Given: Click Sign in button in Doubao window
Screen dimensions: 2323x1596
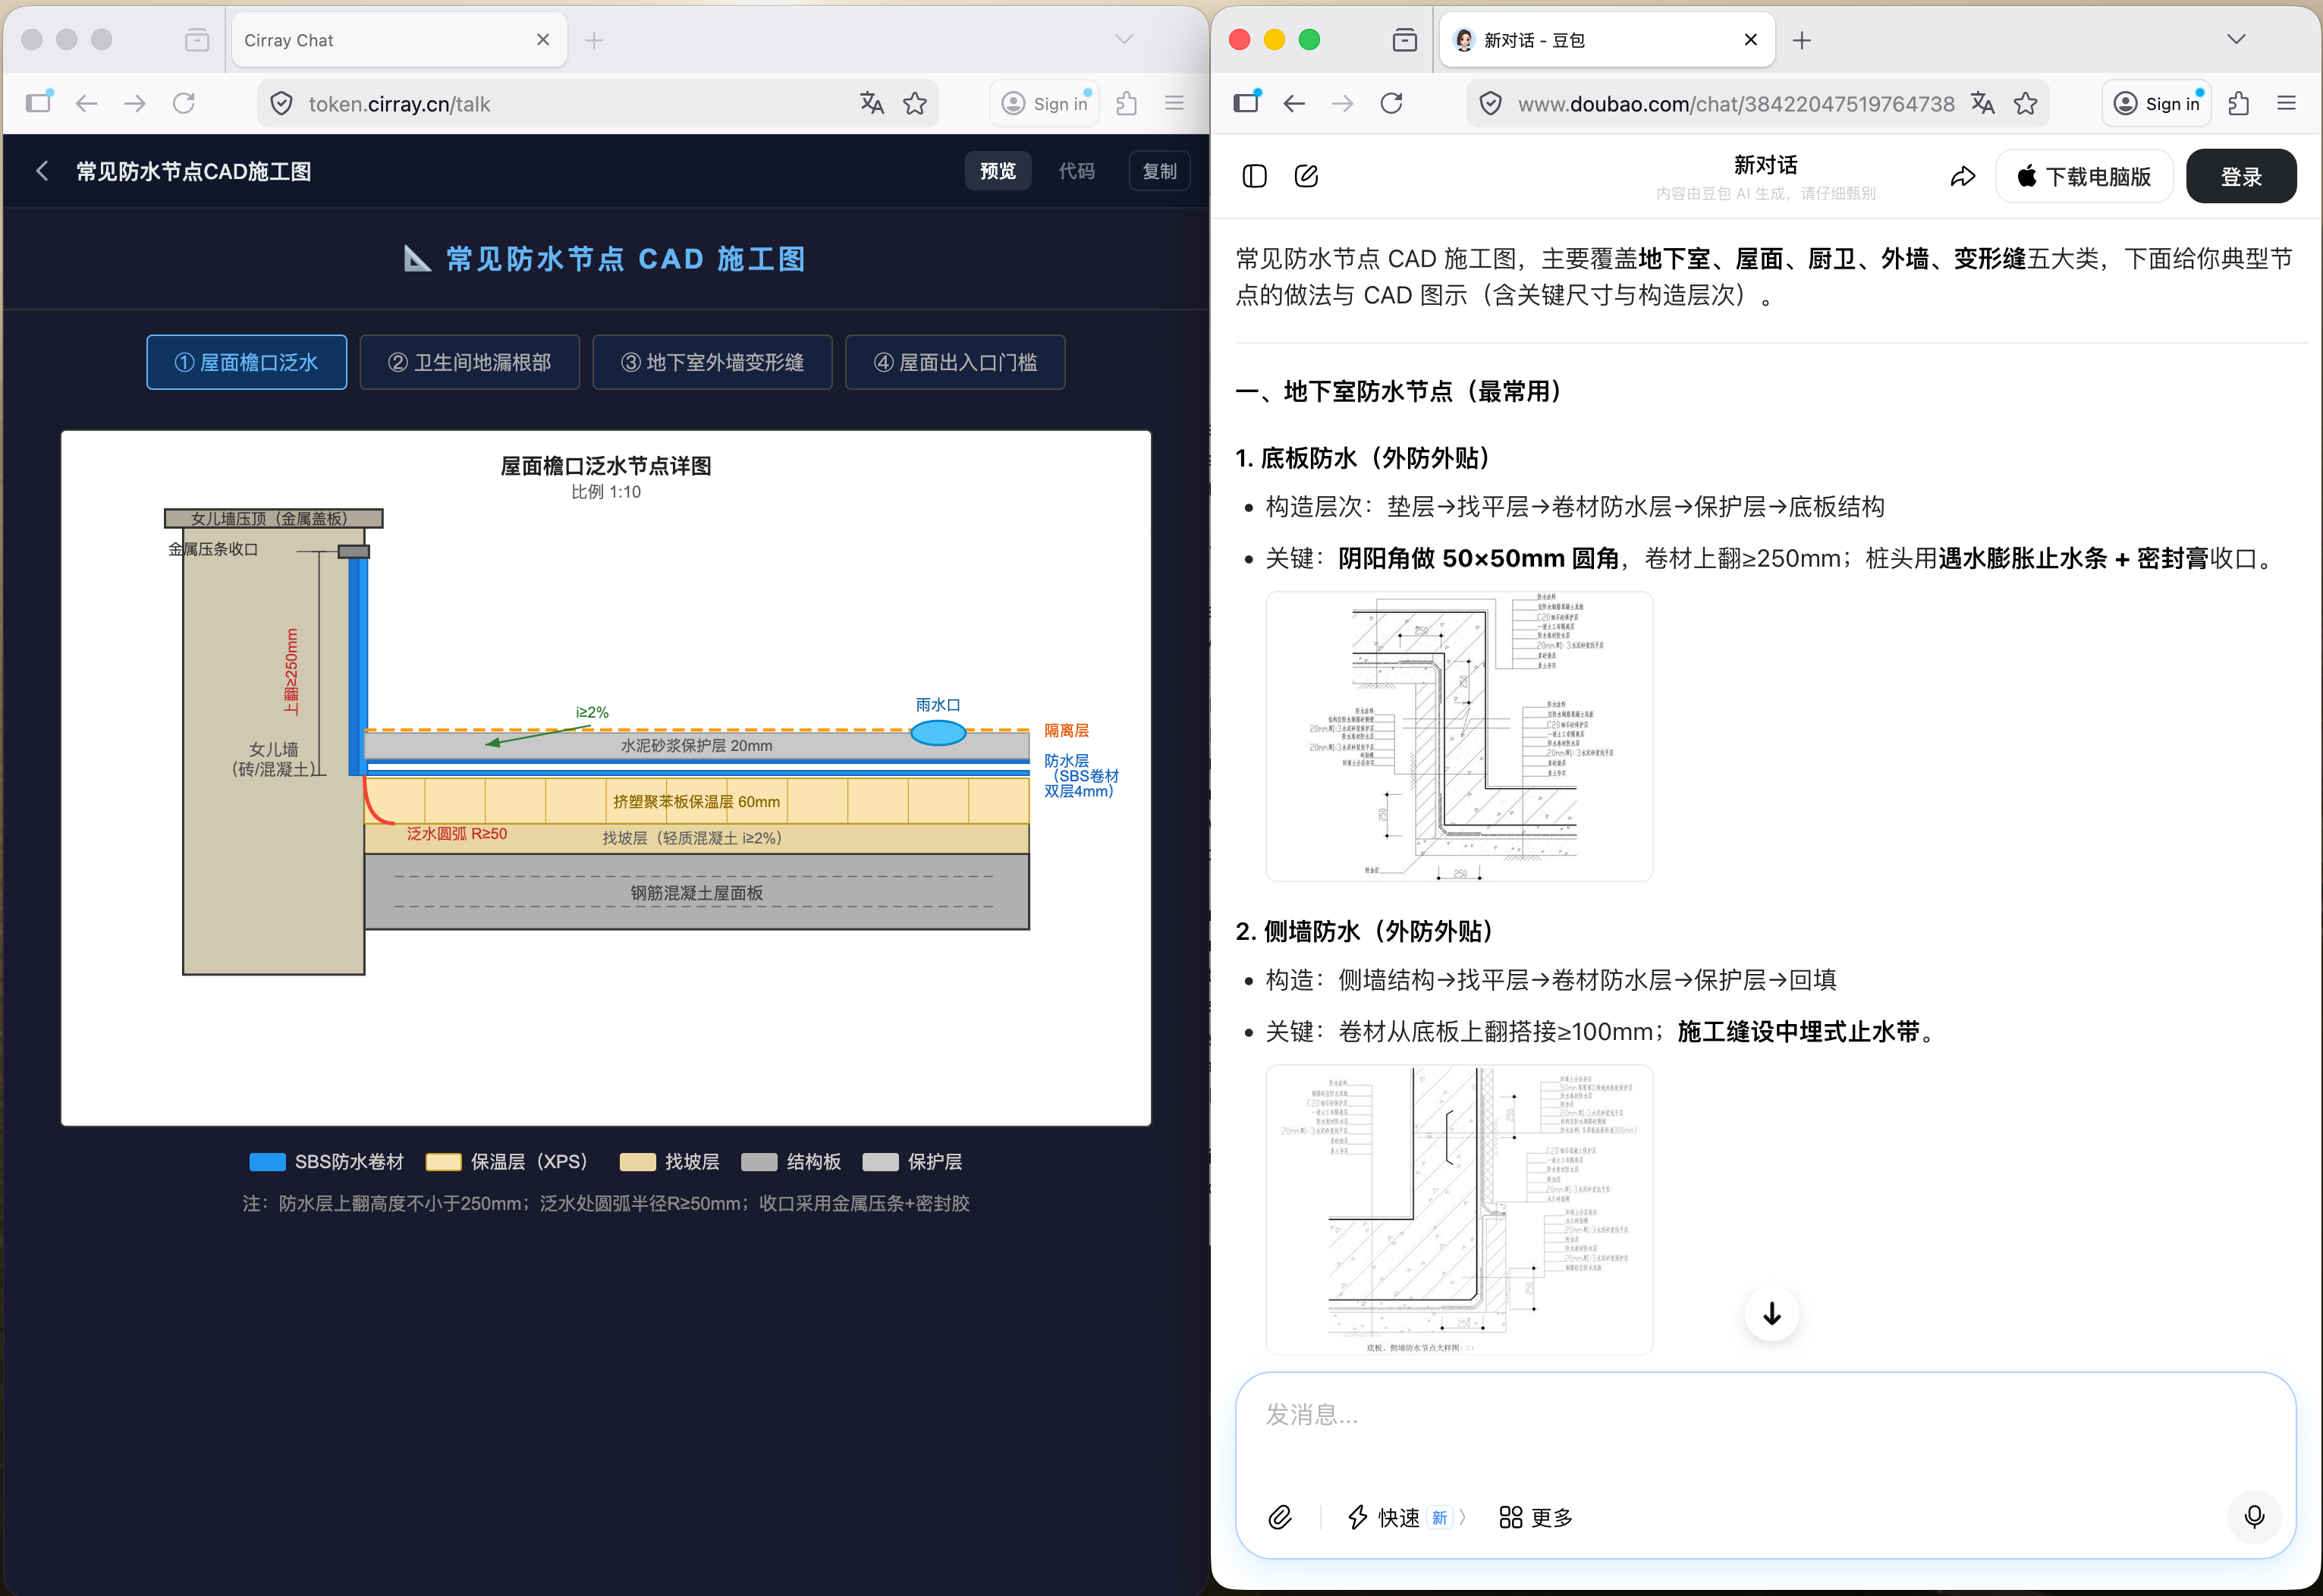Looking at the screenshot, I should click(2157, 103).
